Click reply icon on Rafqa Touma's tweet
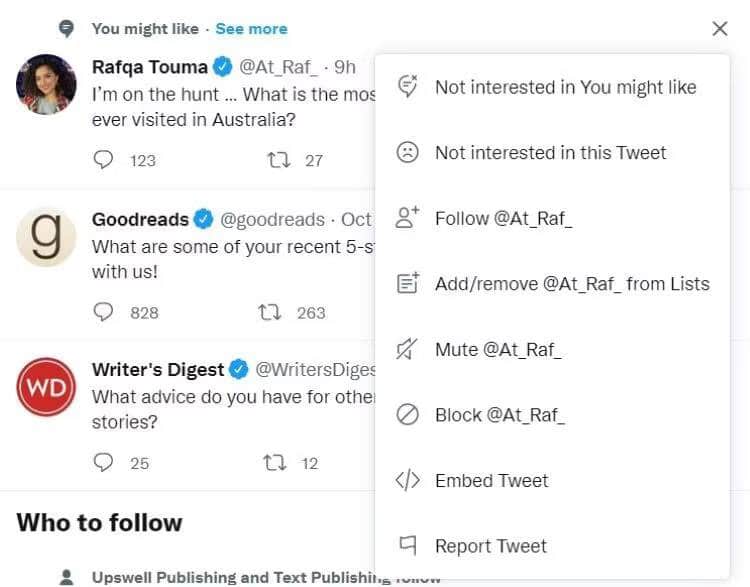750x587 pixels. pyautogui.click(x=104, y=160)
